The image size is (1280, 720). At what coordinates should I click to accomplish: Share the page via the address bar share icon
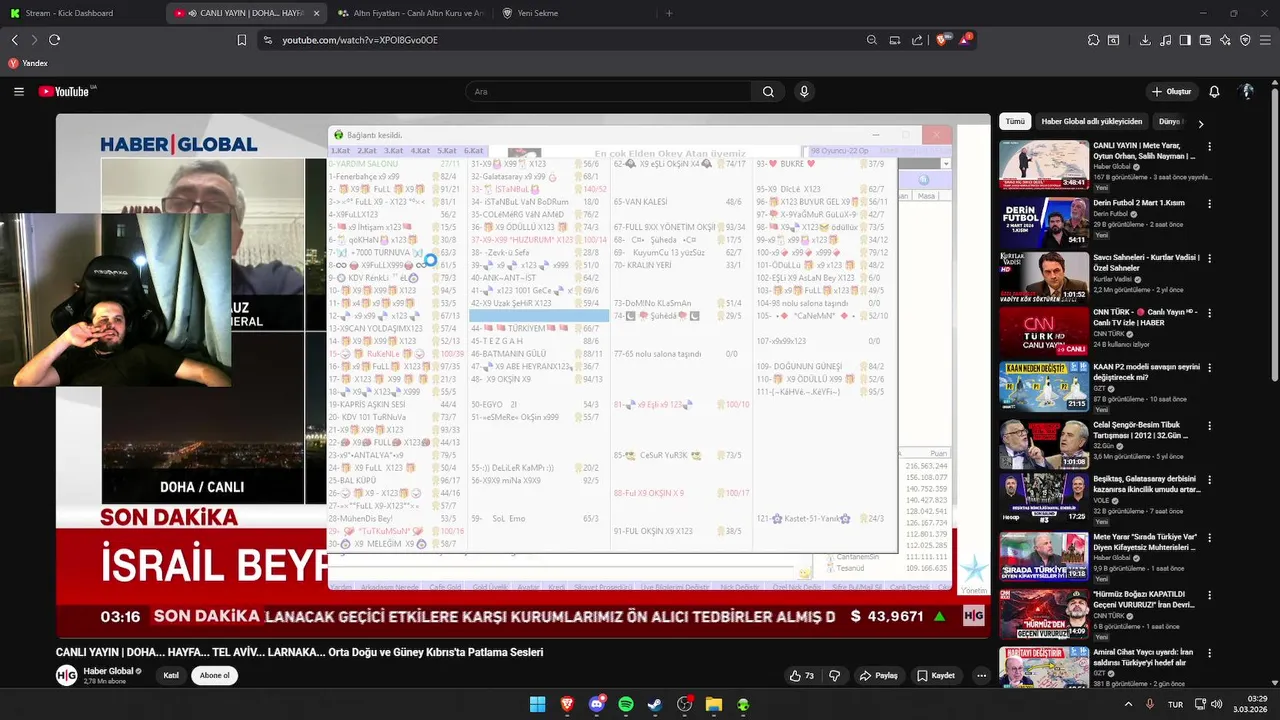[x=917, y=40]
